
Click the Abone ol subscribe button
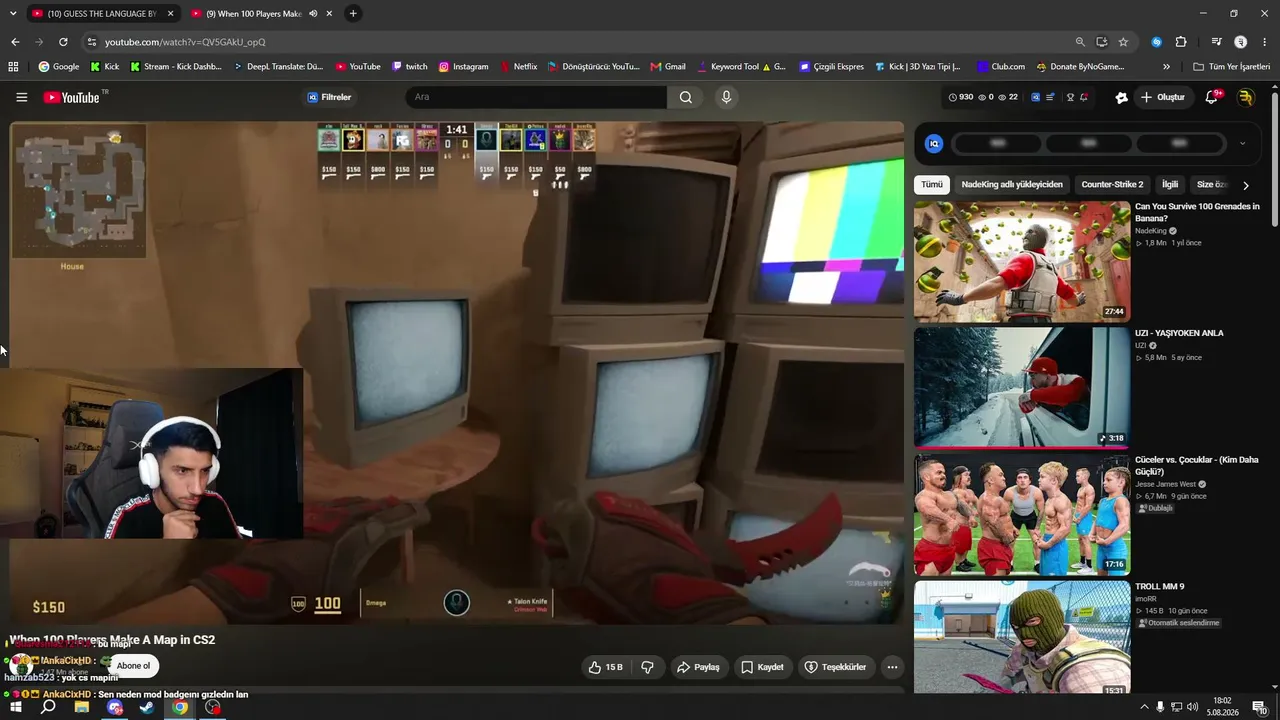133,666
